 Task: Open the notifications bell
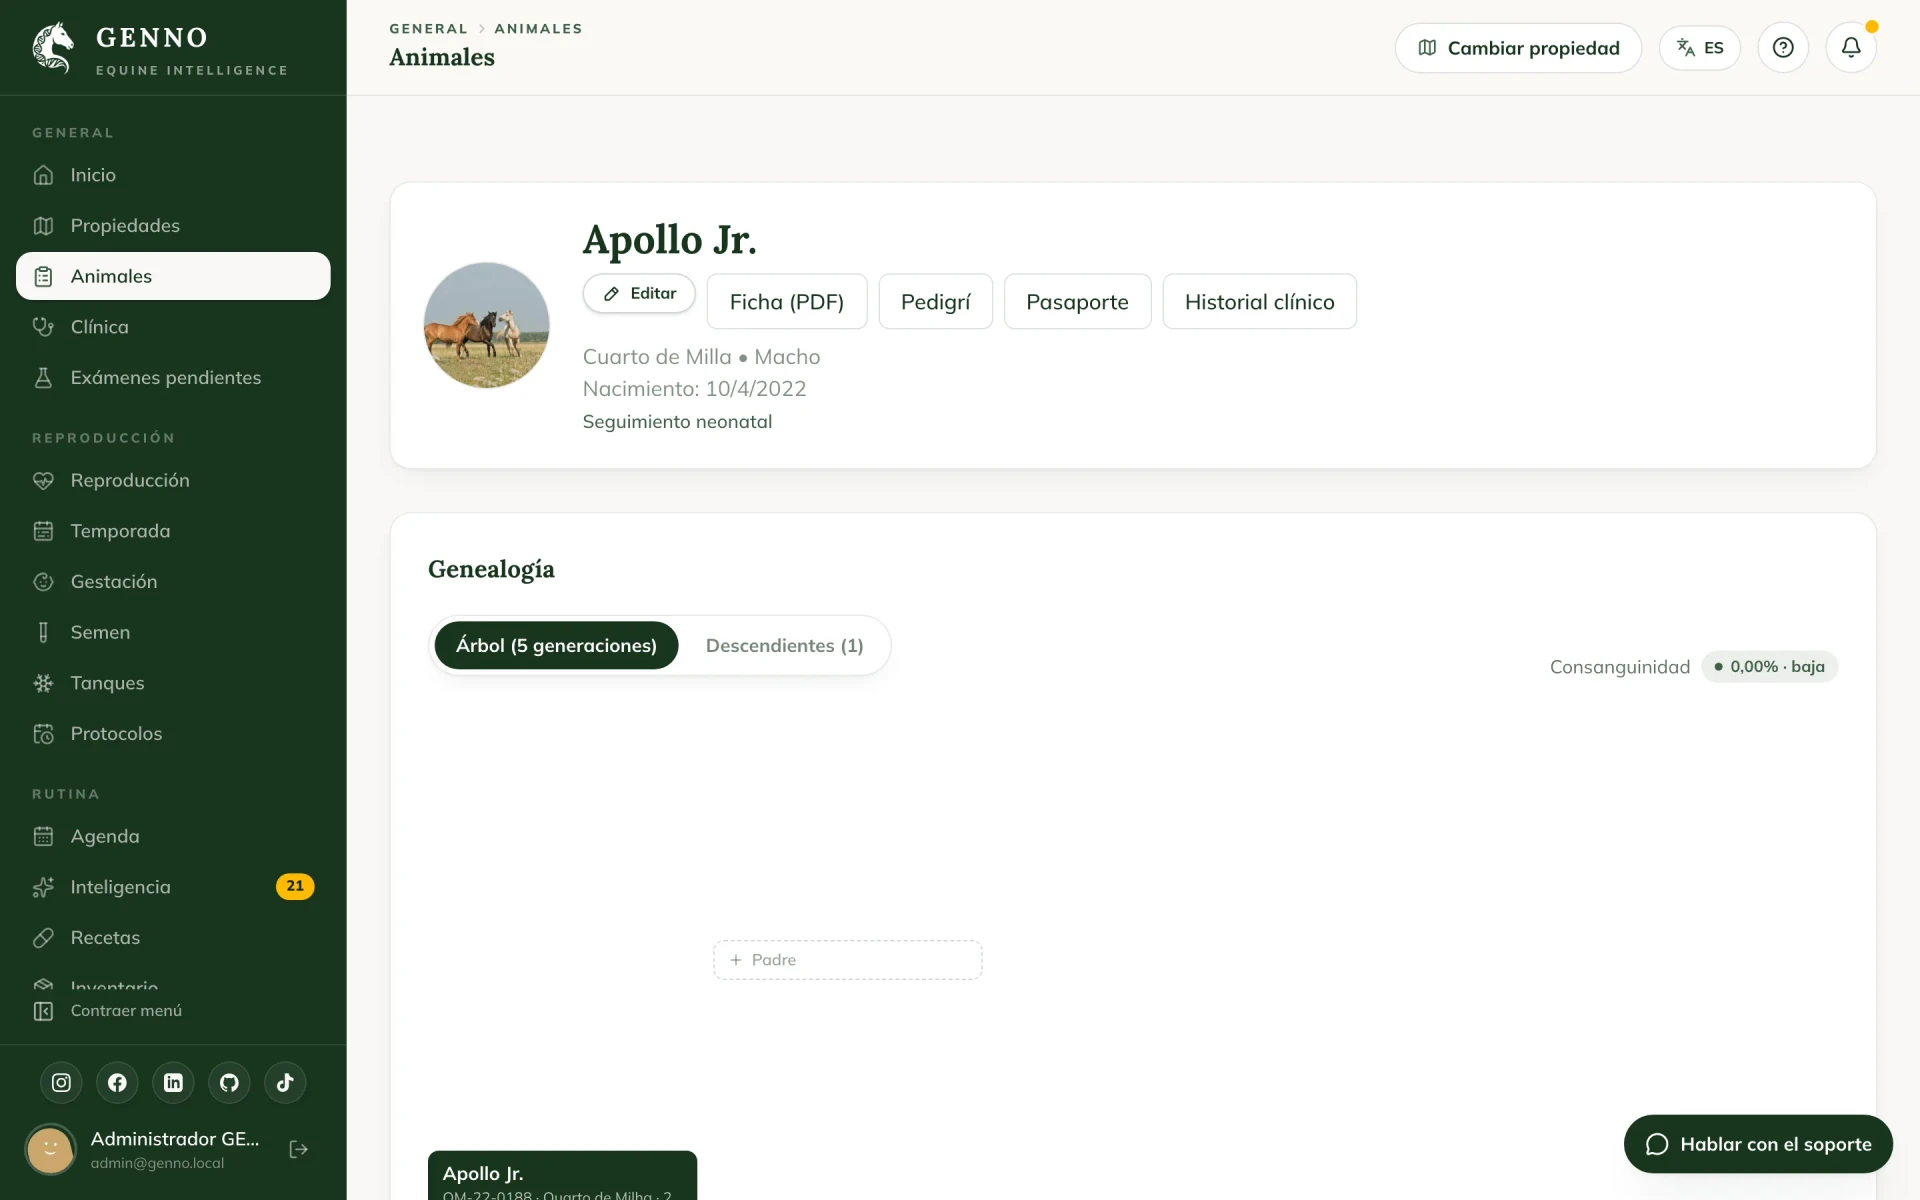click(x=1851, y=48)
